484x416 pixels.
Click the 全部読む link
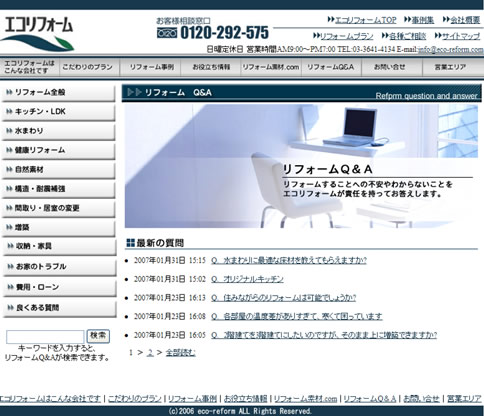point(180,352)
